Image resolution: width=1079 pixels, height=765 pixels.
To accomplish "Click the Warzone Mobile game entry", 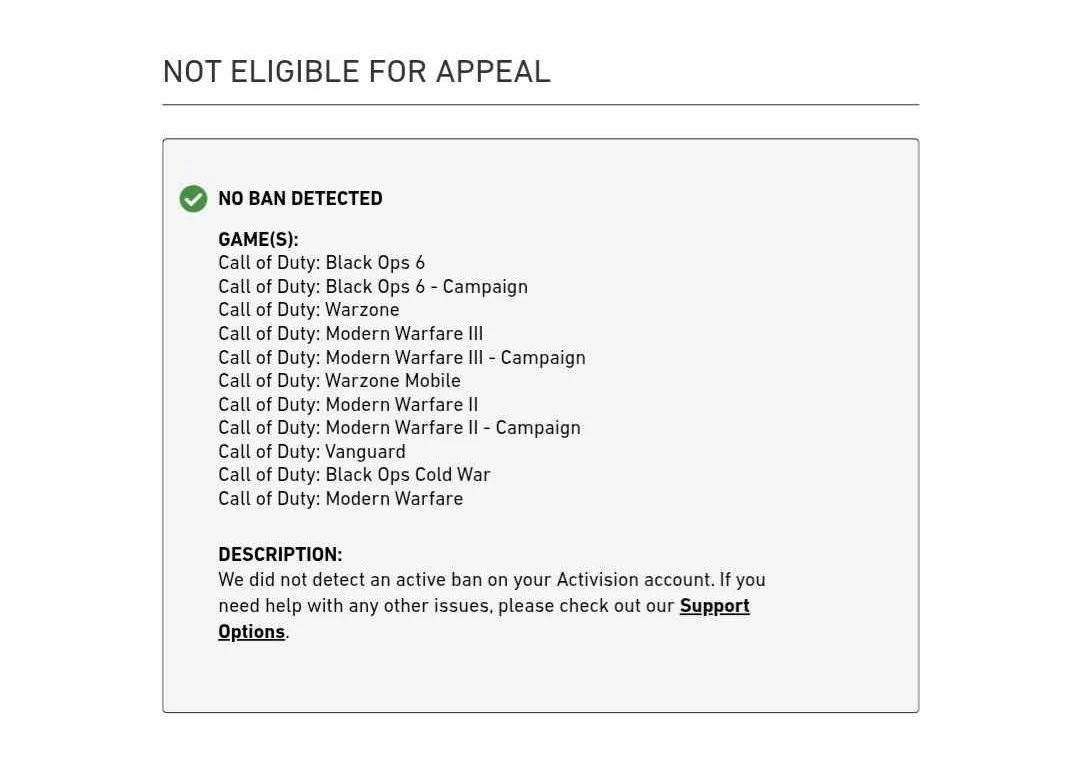I will coord(339,381).
